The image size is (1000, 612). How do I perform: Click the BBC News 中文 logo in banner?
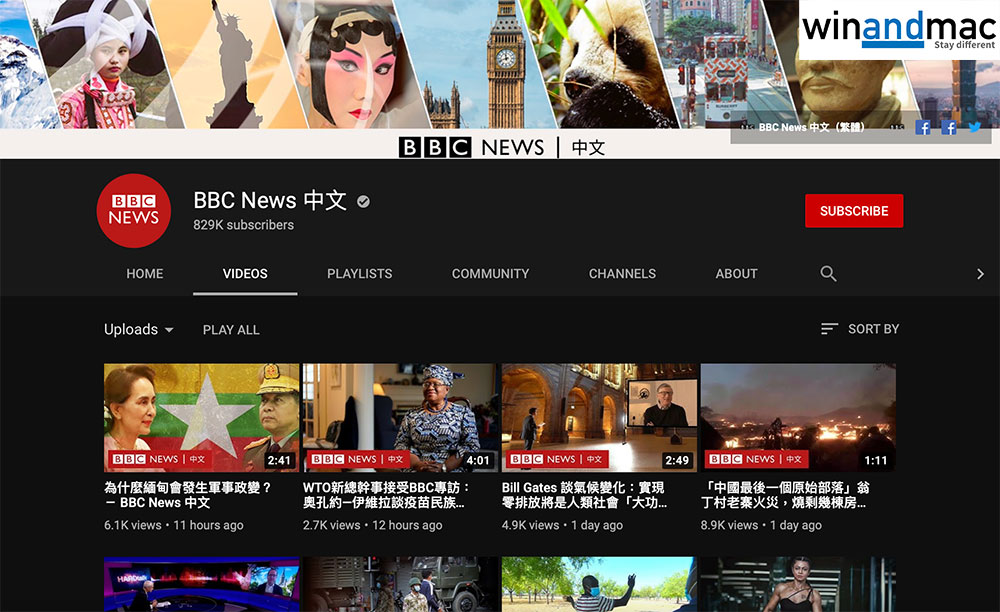pyautogui.click(x=501, y=147)
